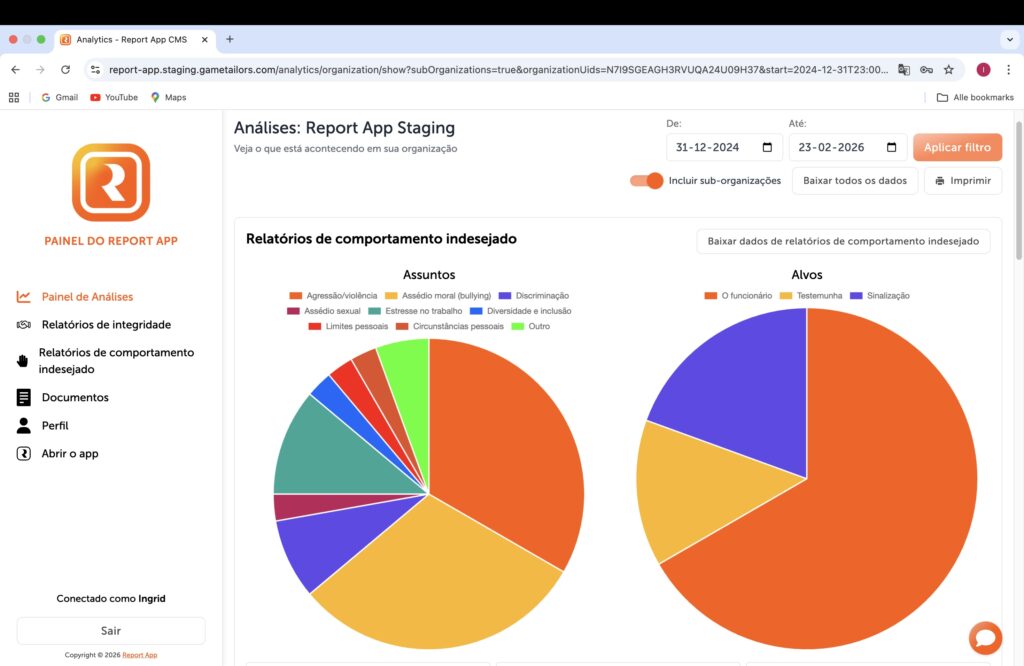Toggle Sinalização legend entry
The width and height of the screenshot is (1024, 666).
pos(880,296)
